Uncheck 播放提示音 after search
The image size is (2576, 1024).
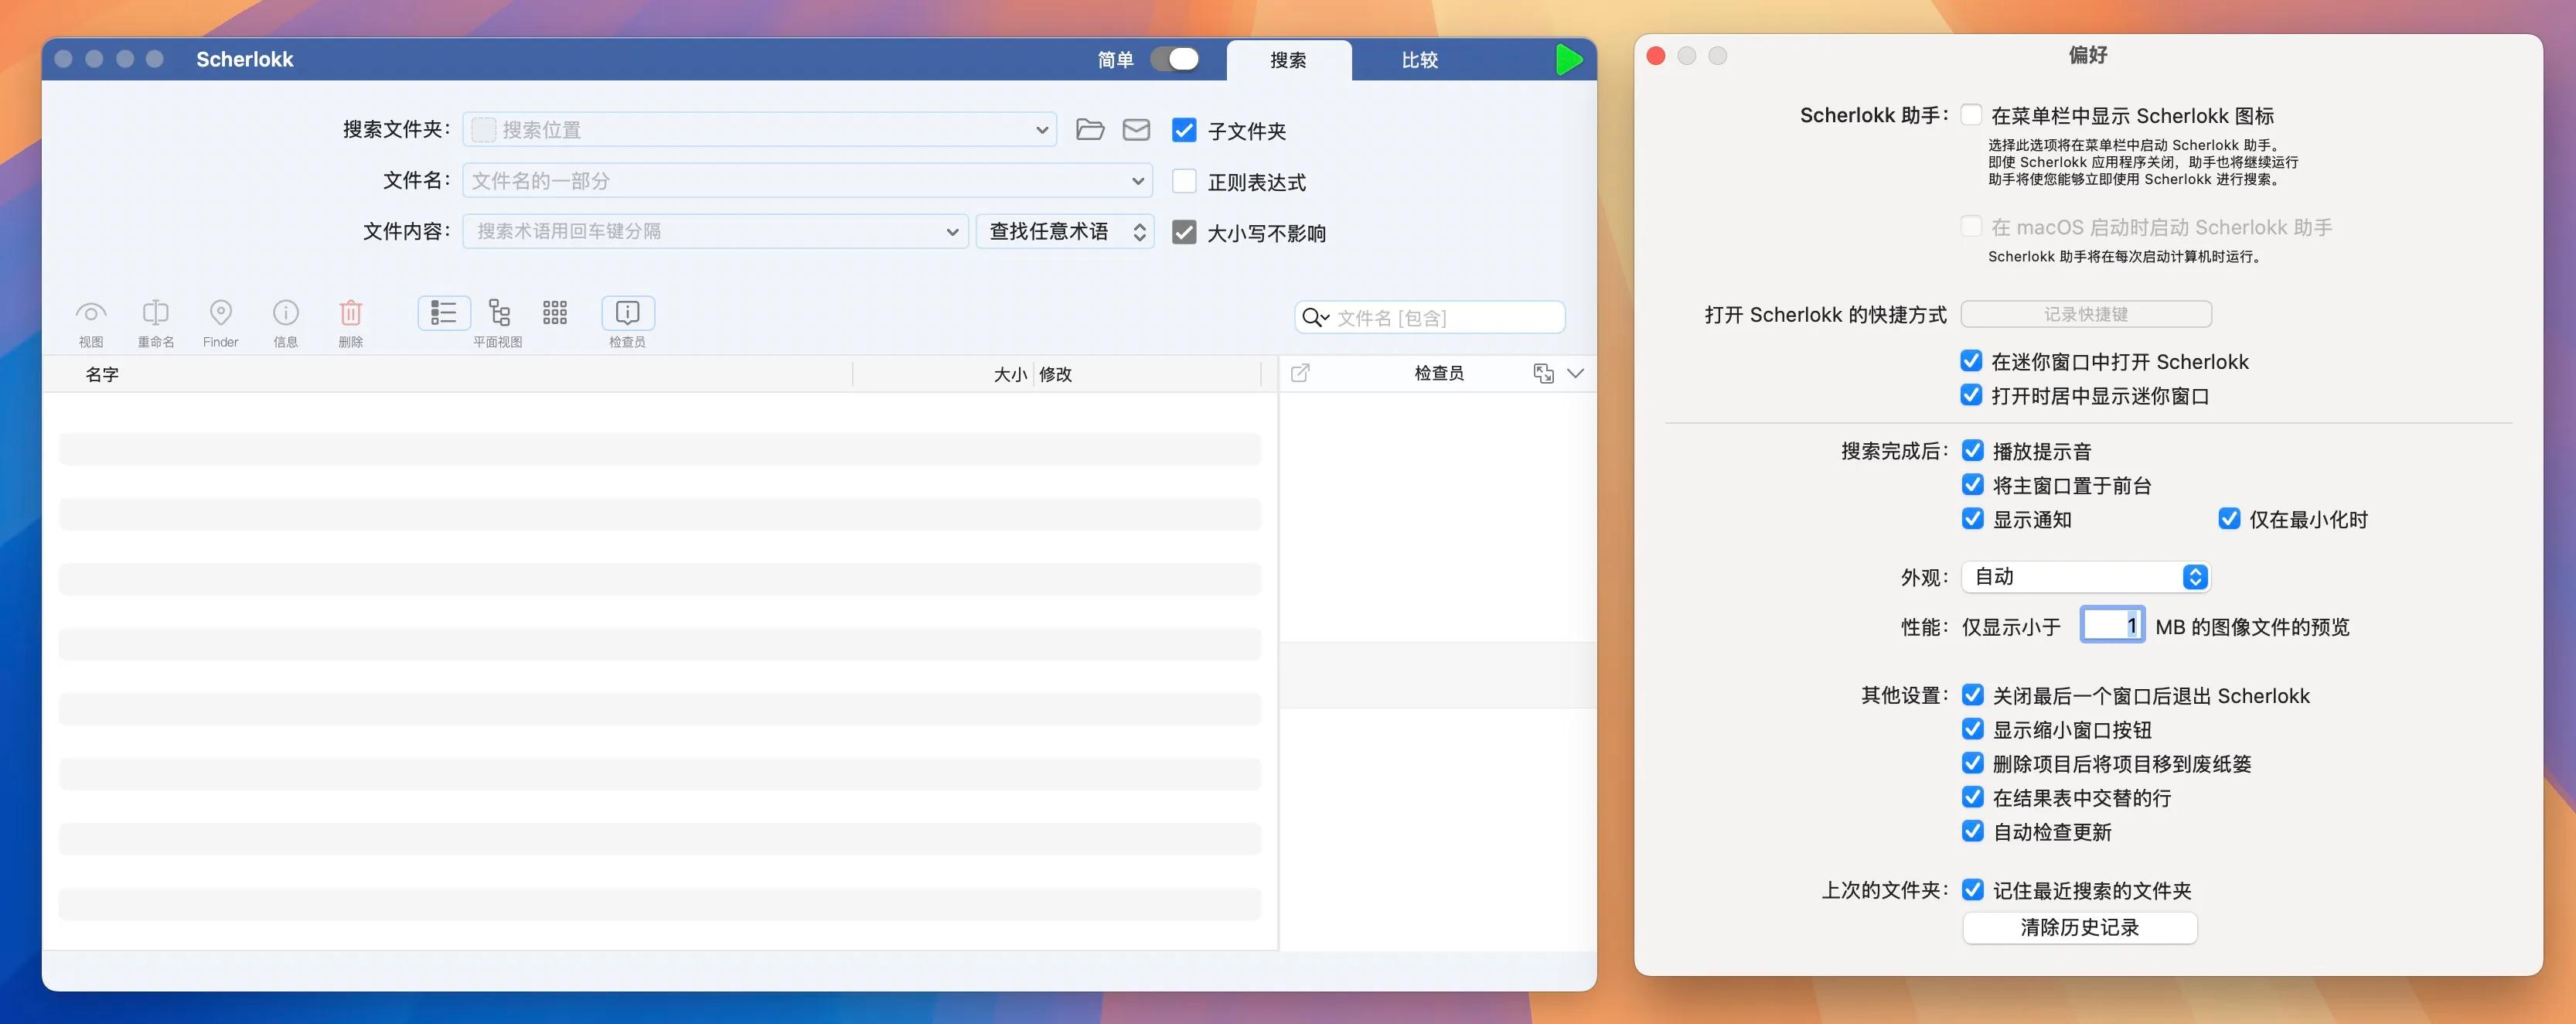click(x=1972, y=451)
